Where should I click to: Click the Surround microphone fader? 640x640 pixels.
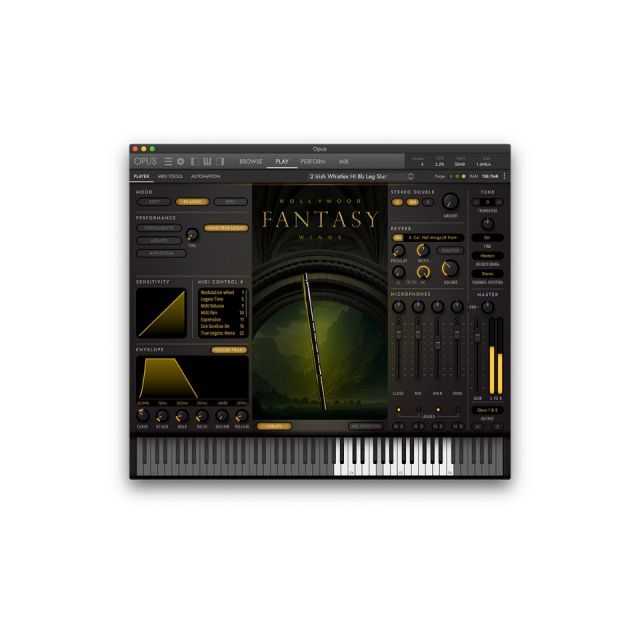coord(457,334)
